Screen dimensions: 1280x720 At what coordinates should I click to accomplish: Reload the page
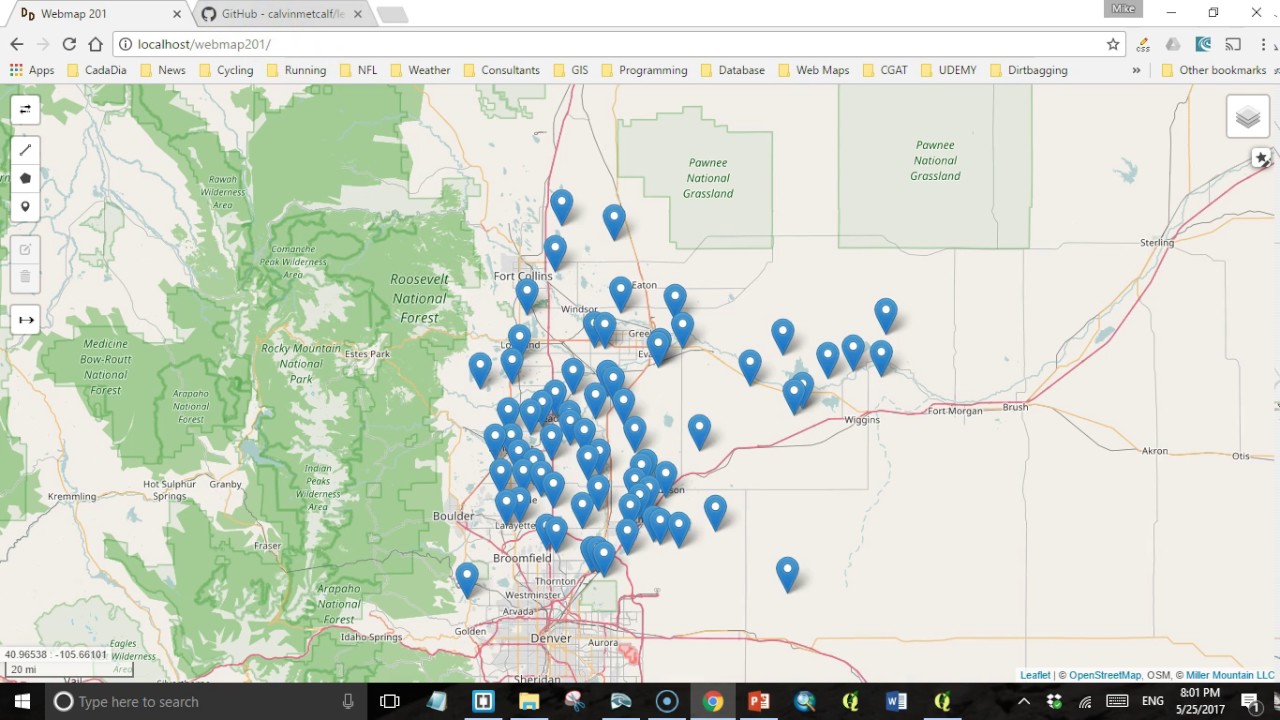pyautogui.click(x=69, y=44)
